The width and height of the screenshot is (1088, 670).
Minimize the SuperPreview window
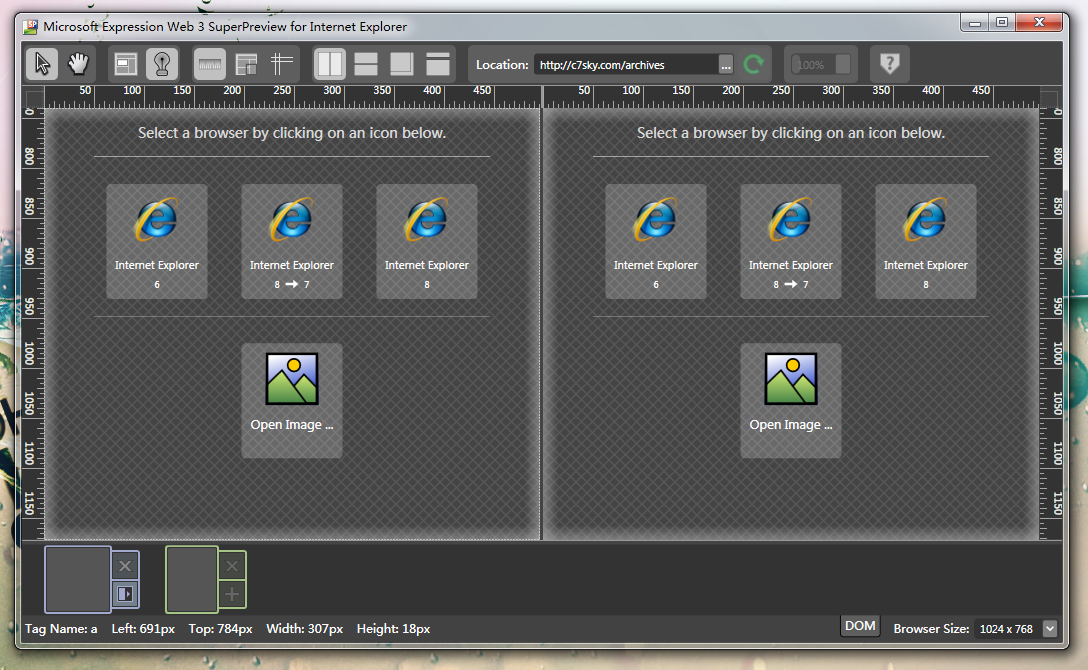[x=975, y=22]
